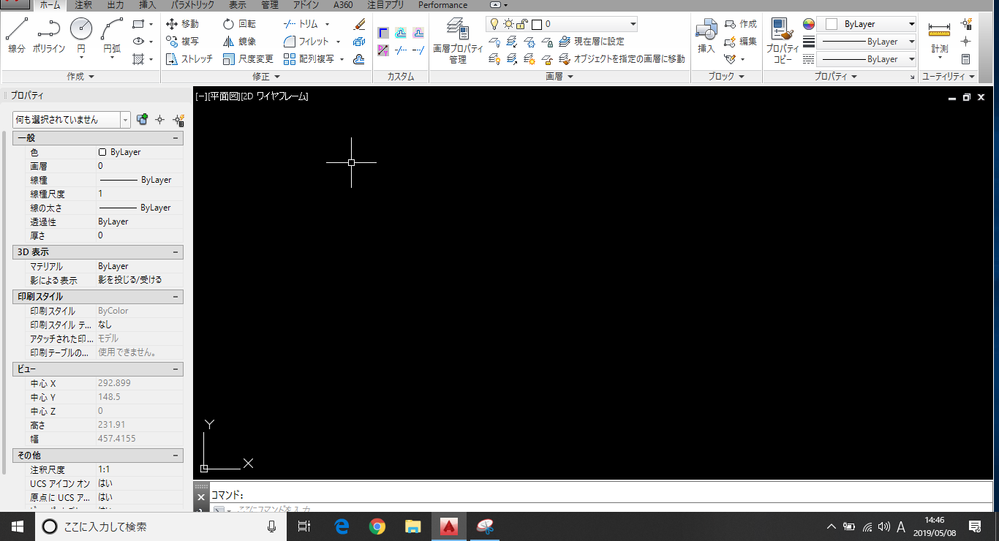The height and width of the screenshot is (541, 999).
Task: Toggle the layer on/off lightbulb icon
Action: [494, 24]
